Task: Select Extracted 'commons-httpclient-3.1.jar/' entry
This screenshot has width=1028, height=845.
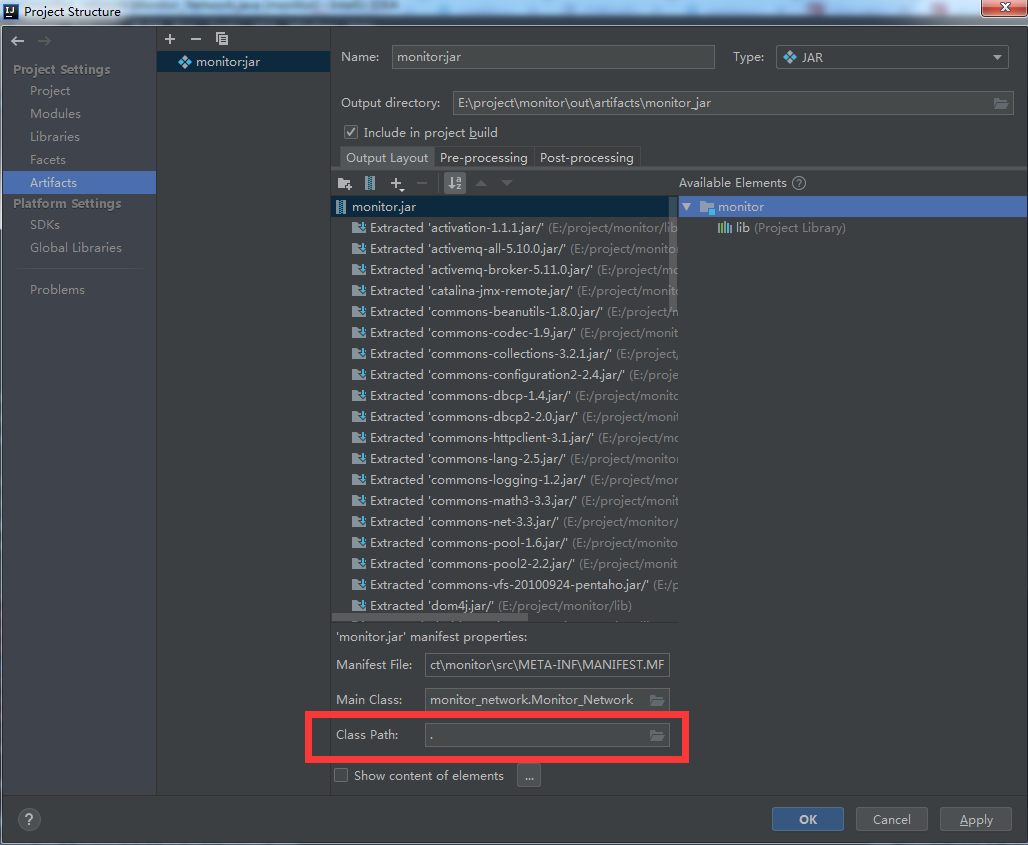Action: 514,437
